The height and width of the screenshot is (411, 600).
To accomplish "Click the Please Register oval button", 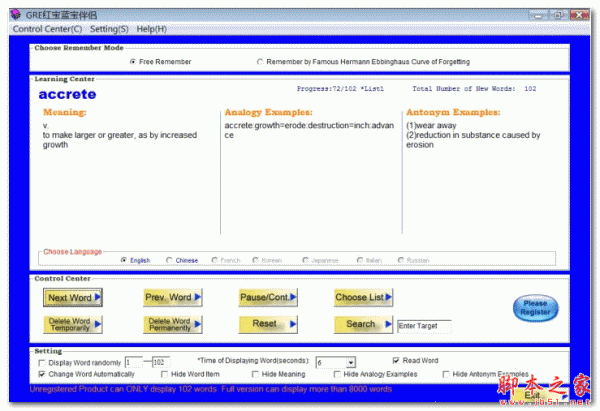I will click(535, 308).
